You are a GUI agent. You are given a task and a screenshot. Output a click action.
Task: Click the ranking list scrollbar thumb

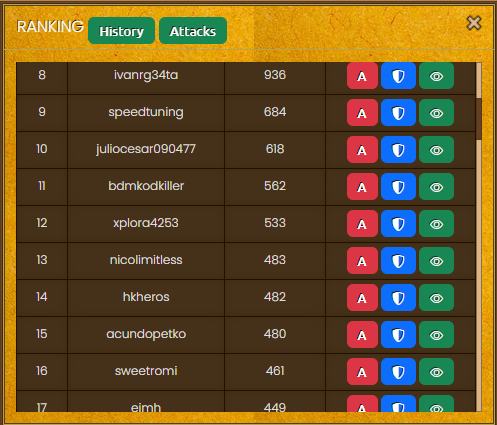[x=479, y=119]
